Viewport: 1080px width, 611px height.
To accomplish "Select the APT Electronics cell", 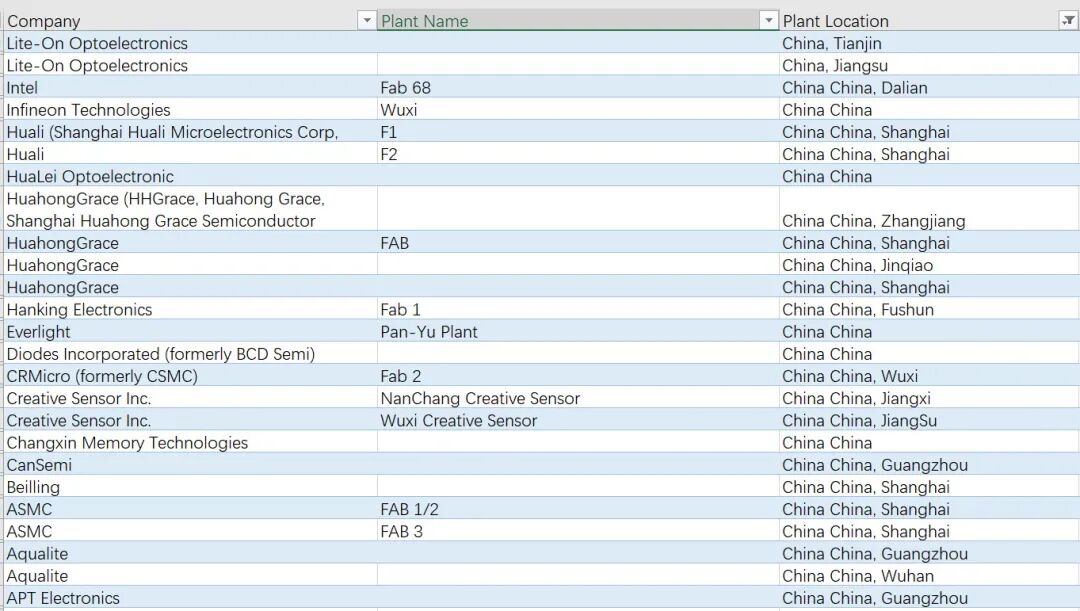I will (190, 598).
